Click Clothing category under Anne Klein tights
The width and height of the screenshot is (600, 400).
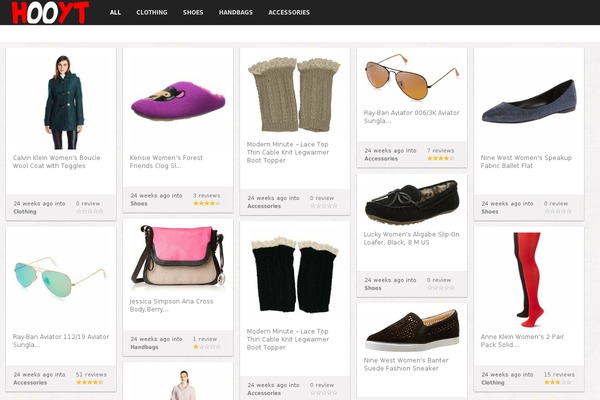click(493, 383)
